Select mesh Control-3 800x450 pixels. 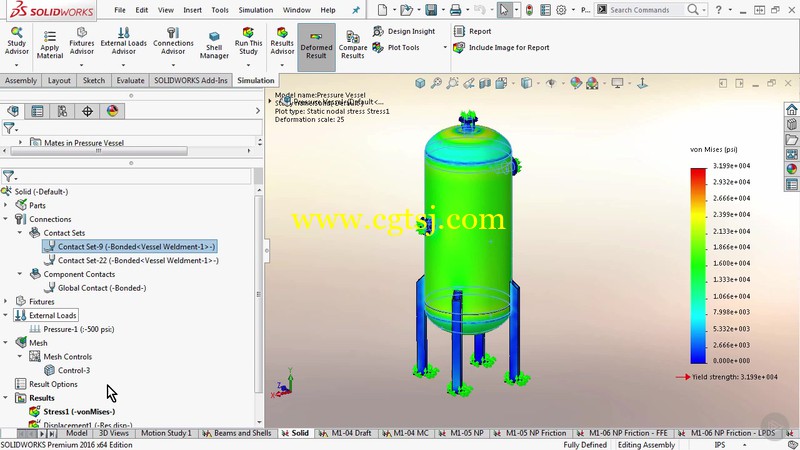tap(67, 370)
